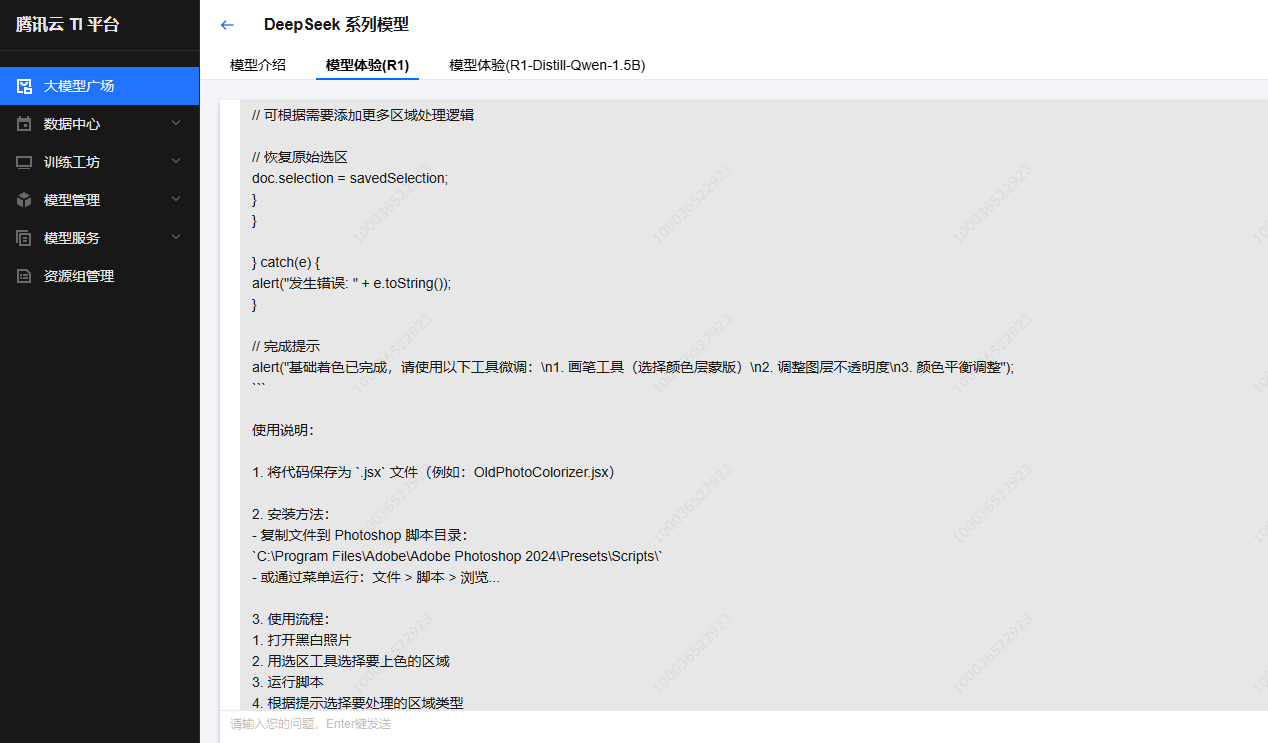The height and width of the screenshot is (743, 1268).
Task: Click the back arrow beside DeepSeek 系列模型
Action: tap(227, 25)
